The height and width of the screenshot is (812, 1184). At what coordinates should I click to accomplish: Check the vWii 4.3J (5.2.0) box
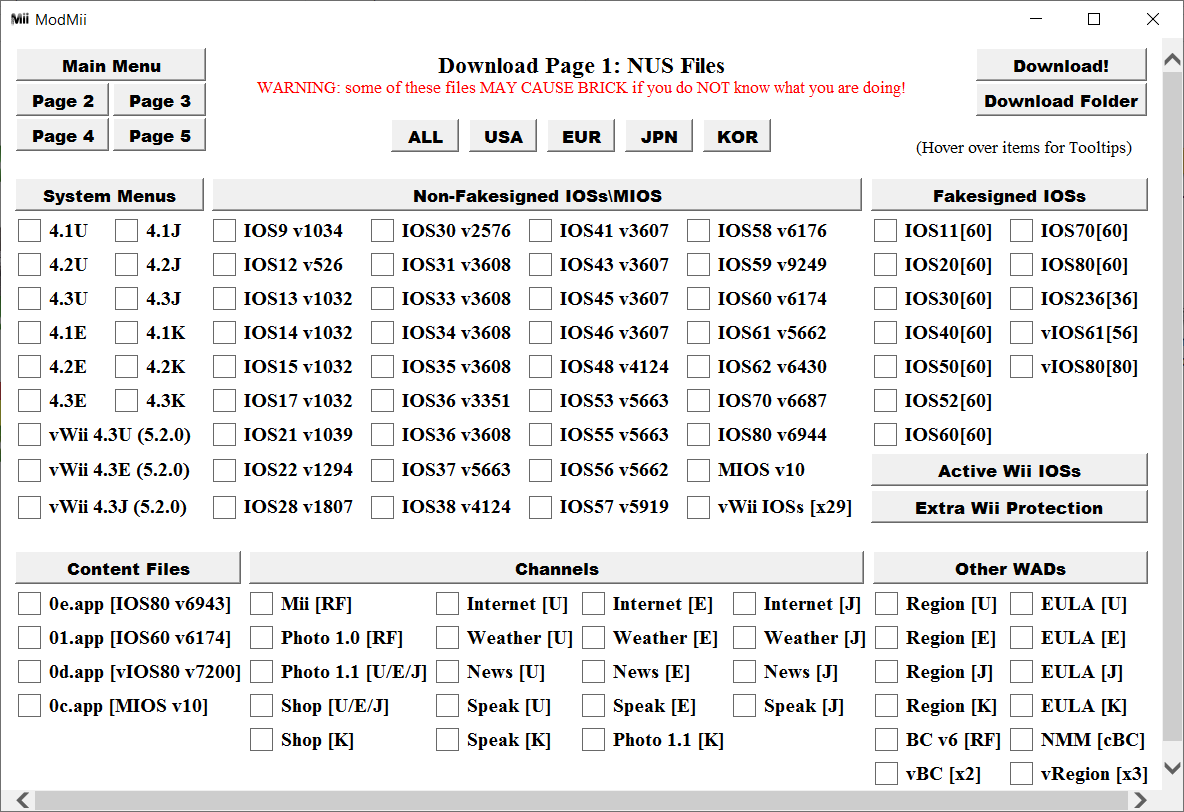(29, 506)
